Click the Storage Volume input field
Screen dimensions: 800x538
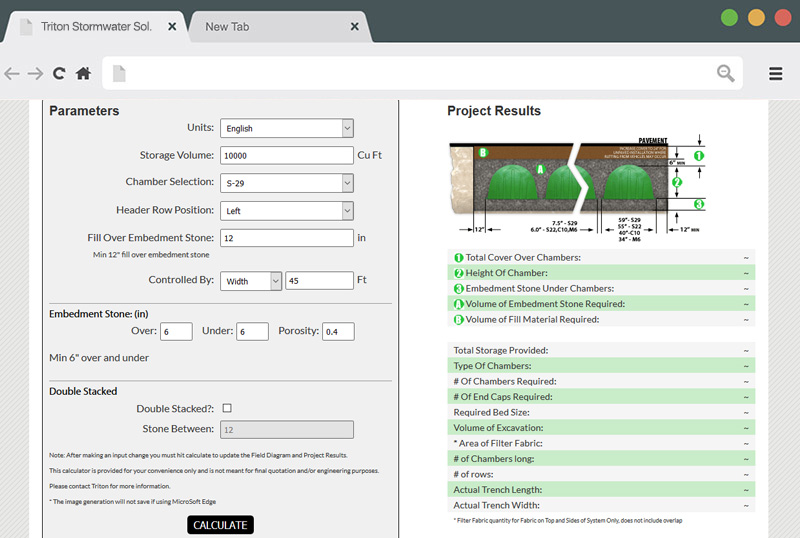[286, 156]
